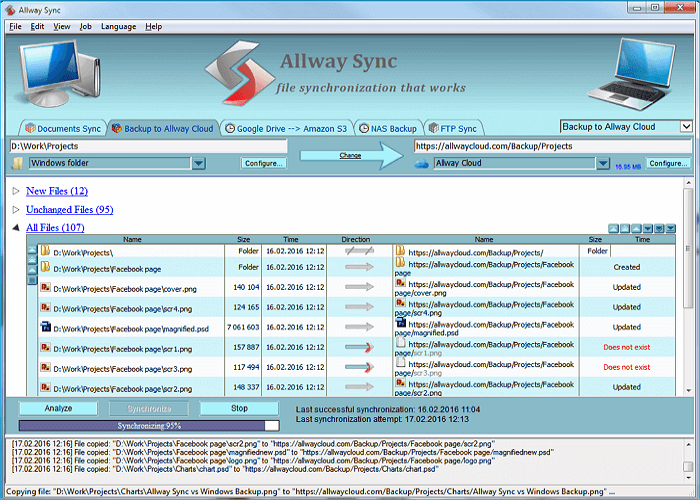
Task: Open the Windows folder type dropdown
Action: [198, 163]
